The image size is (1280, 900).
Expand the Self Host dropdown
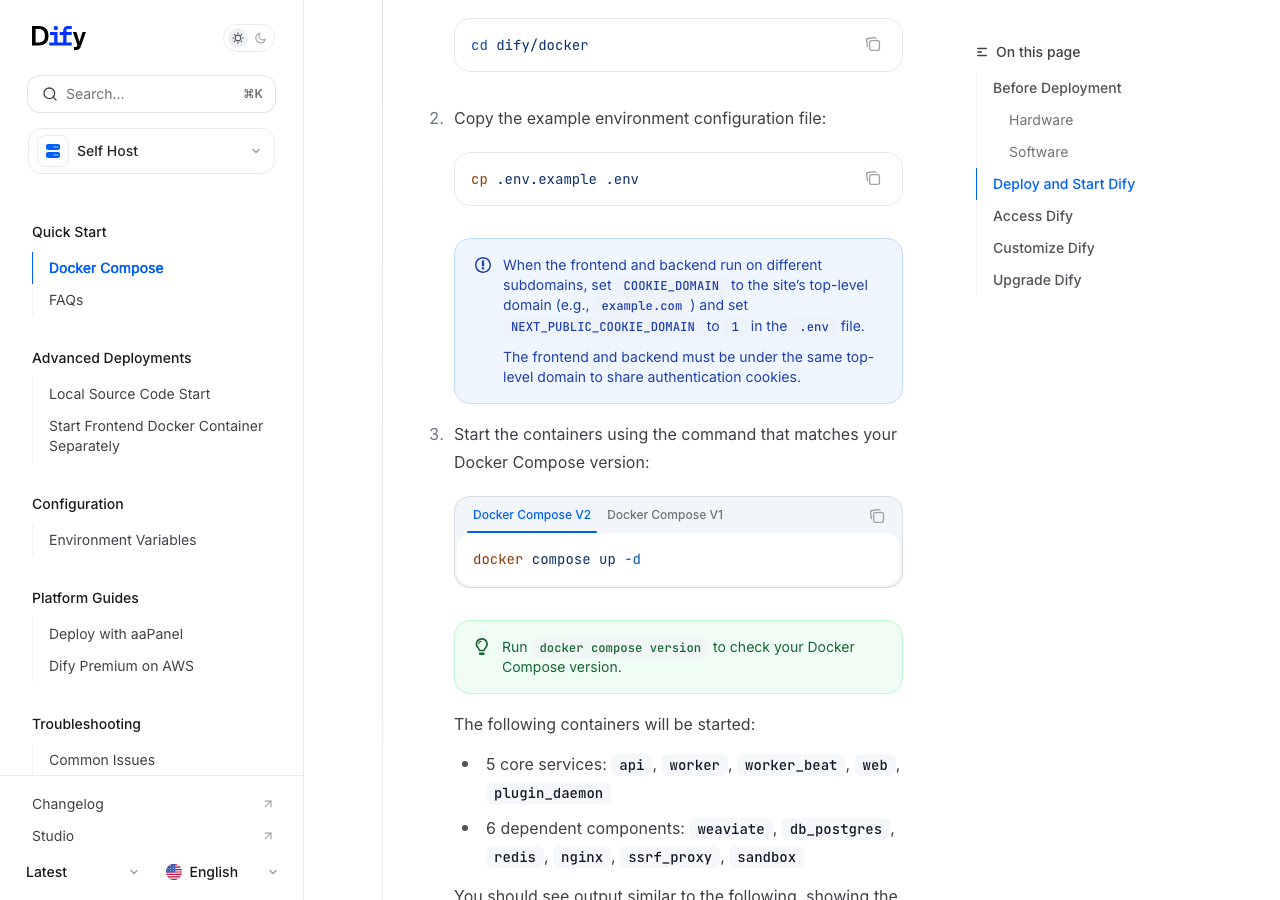click(255, 151)
